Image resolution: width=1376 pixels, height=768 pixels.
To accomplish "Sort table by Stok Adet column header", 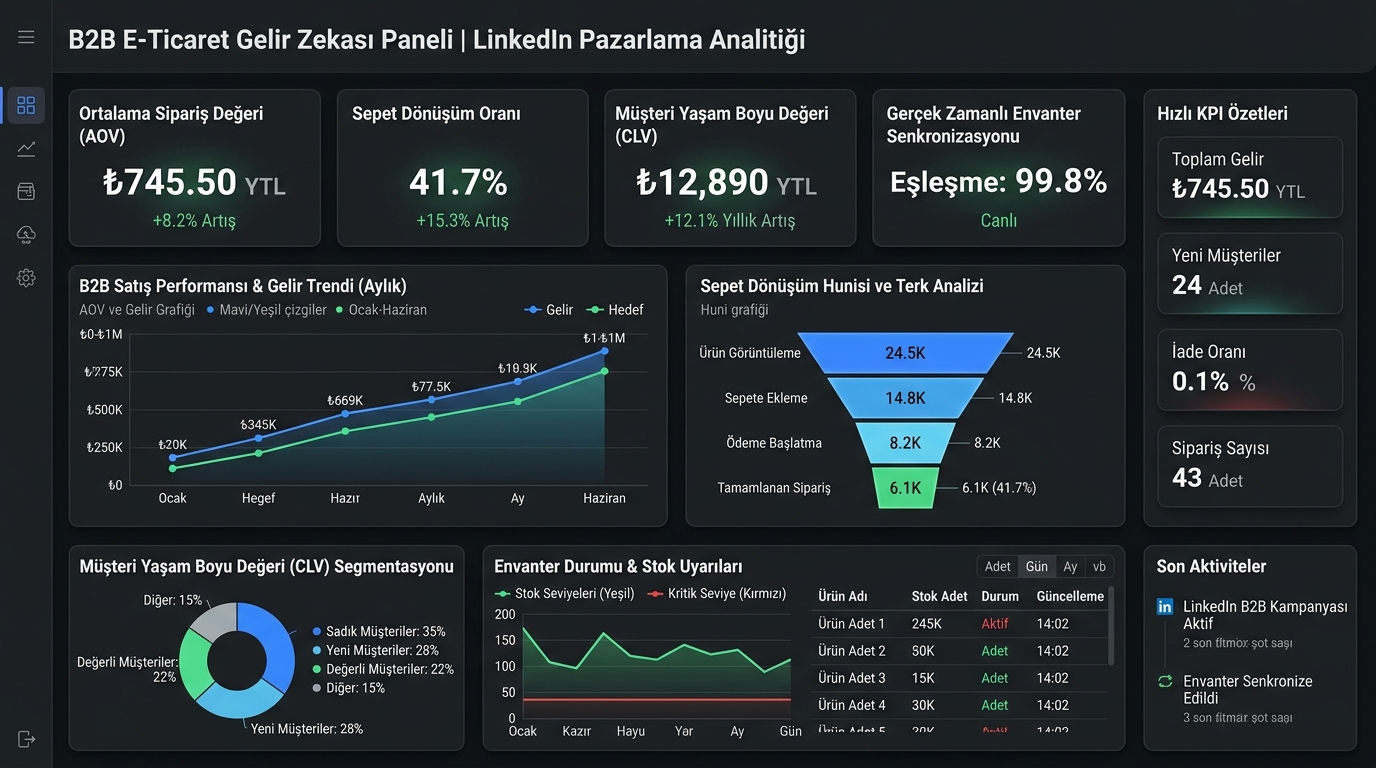I will (939, 596).
